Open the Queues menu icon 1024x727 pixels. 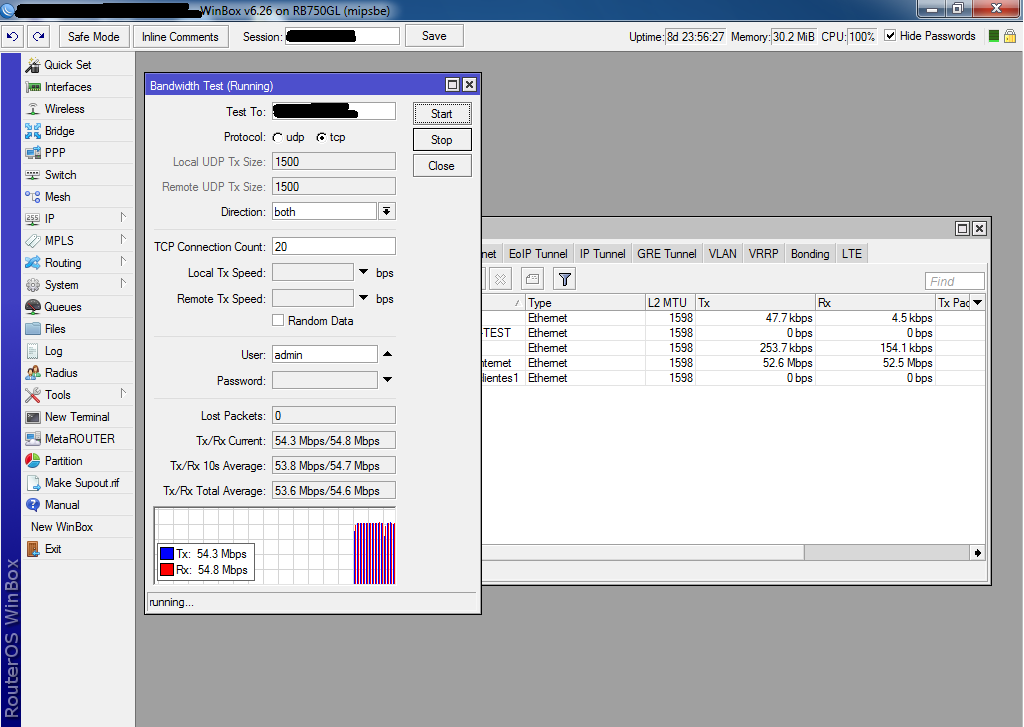(x=33, y=307)
